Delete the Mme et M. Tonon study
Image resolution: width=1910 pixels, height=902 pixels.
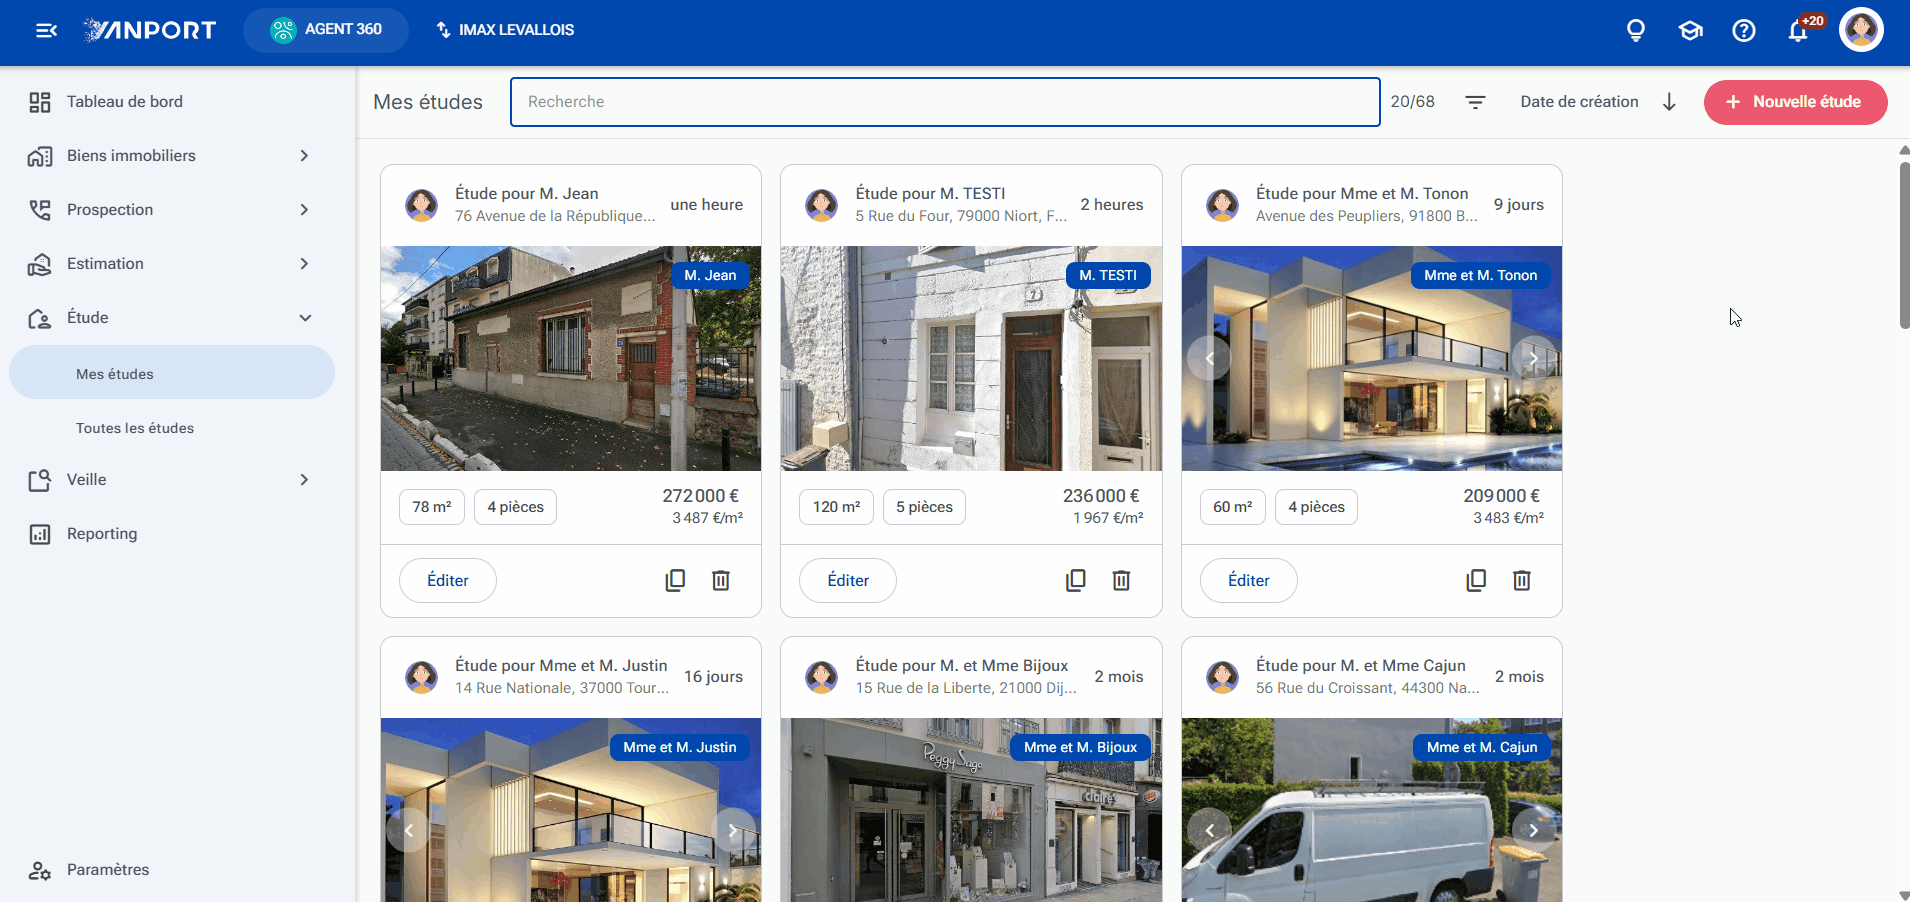pyautogui.click(x=1522, y=580)
